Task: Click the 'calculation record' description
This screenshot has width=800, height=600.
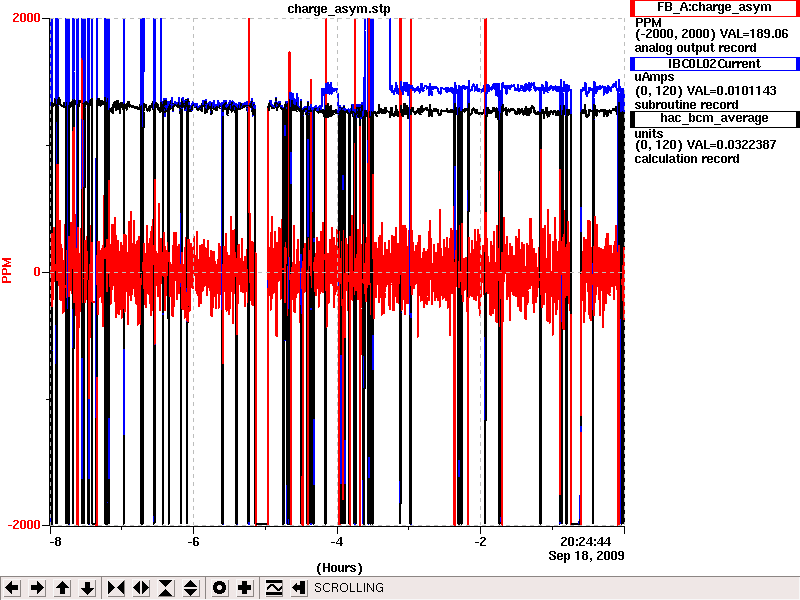Action: coord(687,159)
